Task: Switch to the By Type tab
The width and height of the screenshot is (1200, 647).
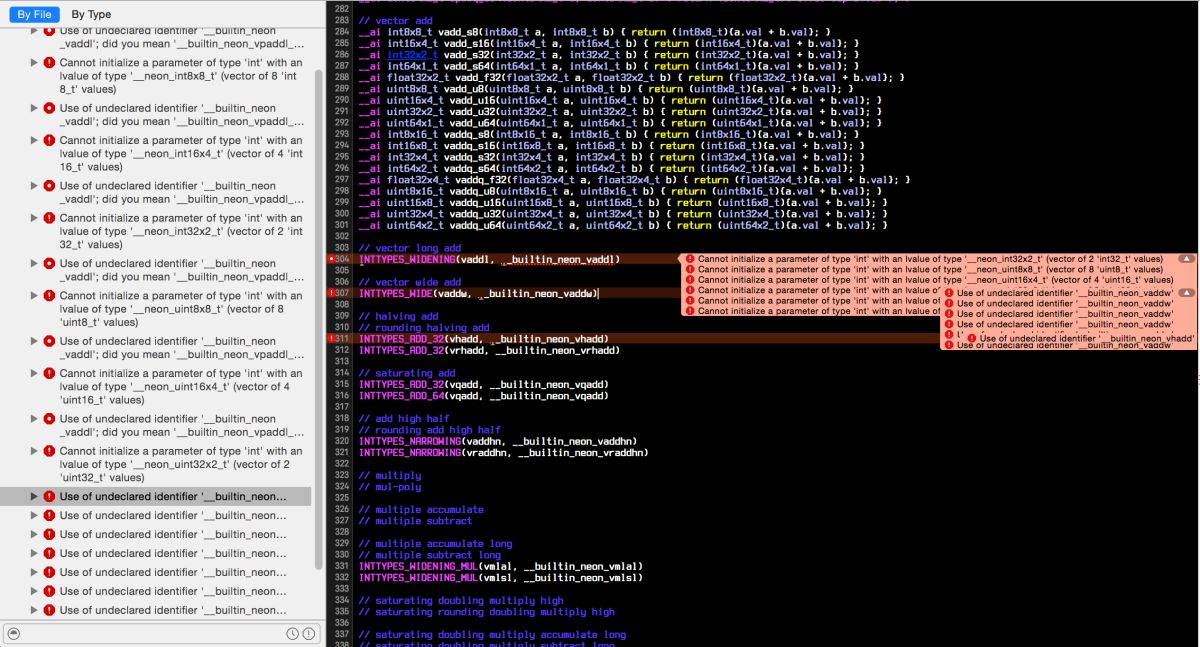Action: click(x=92, y=14)
